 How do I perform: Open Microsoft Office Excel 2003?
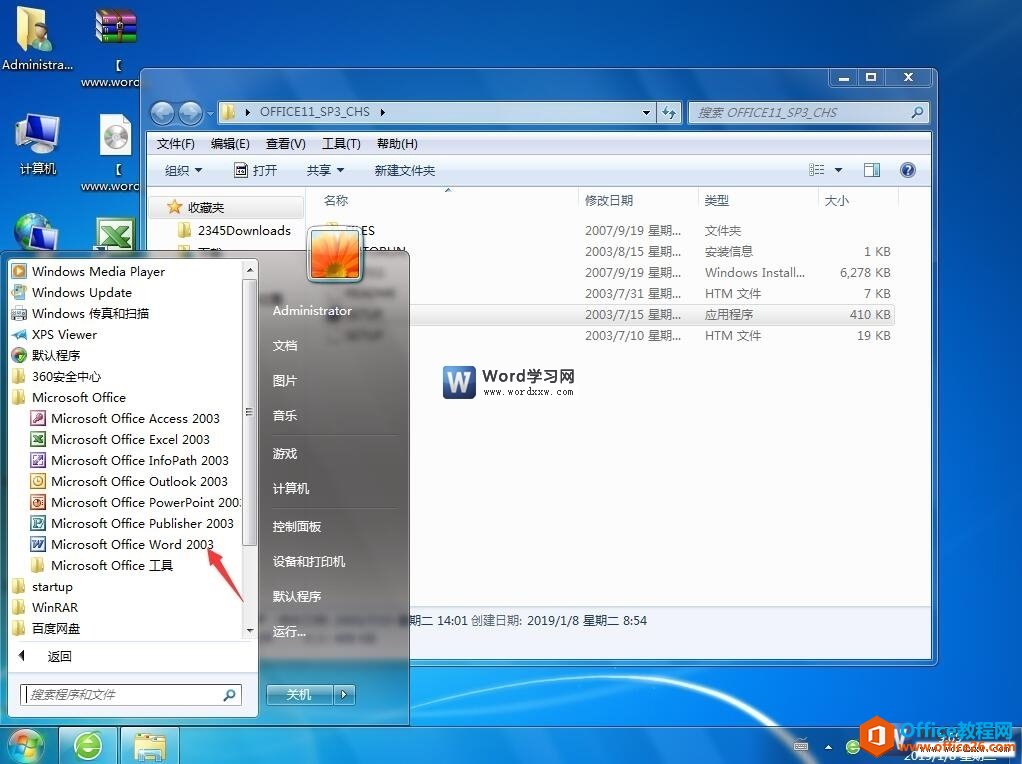pos(128,439)
